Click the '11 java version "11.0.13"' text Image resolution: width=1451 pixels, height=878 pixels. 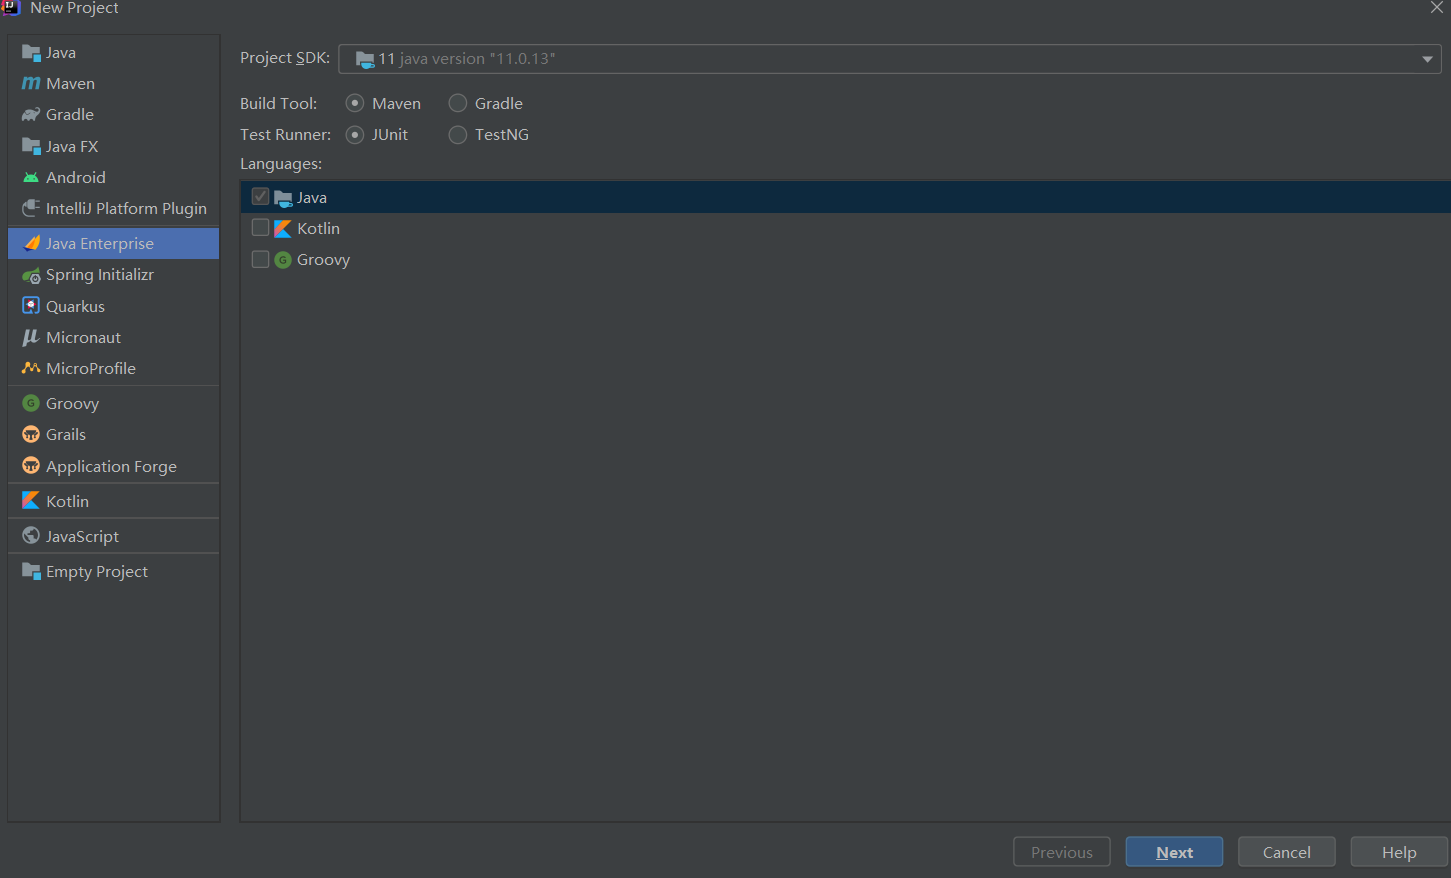[466, 59]
